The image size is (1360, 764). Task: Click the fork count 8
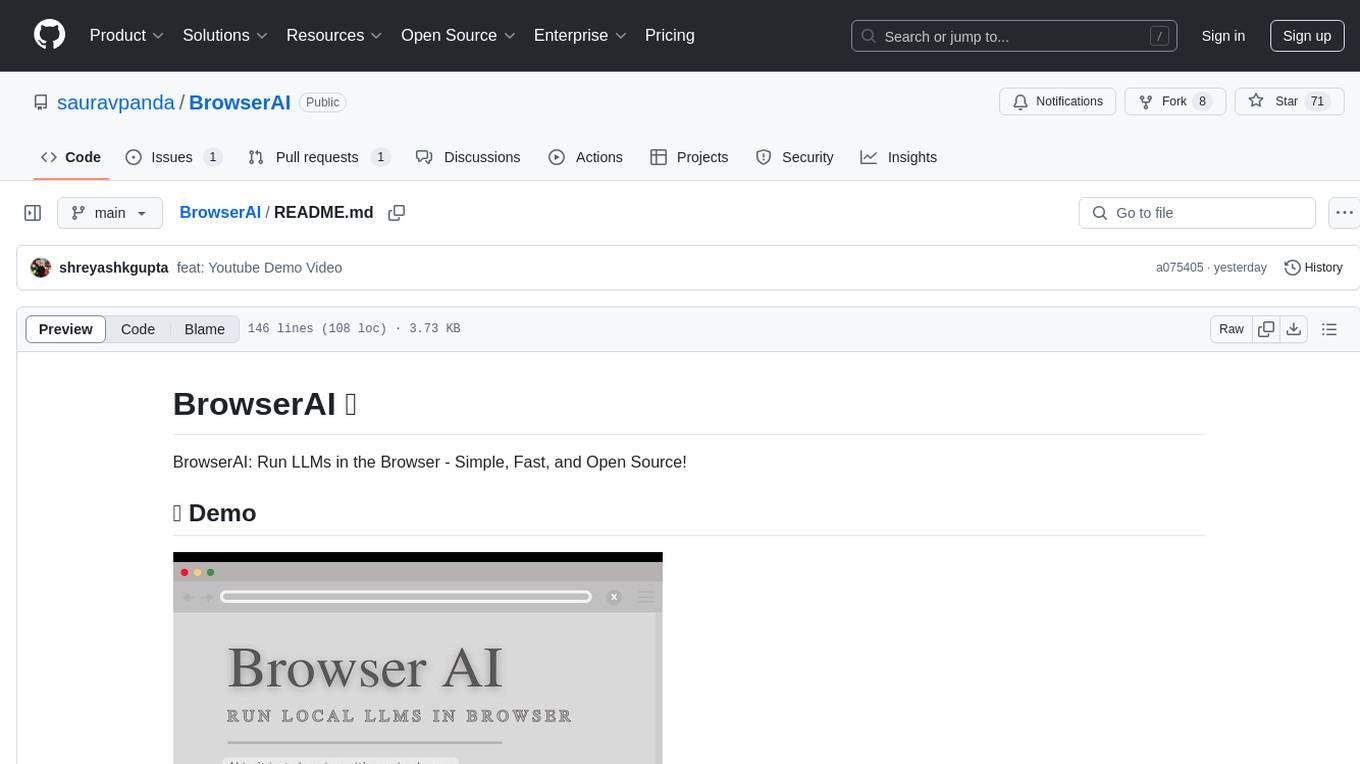[x=1202, y=102]
